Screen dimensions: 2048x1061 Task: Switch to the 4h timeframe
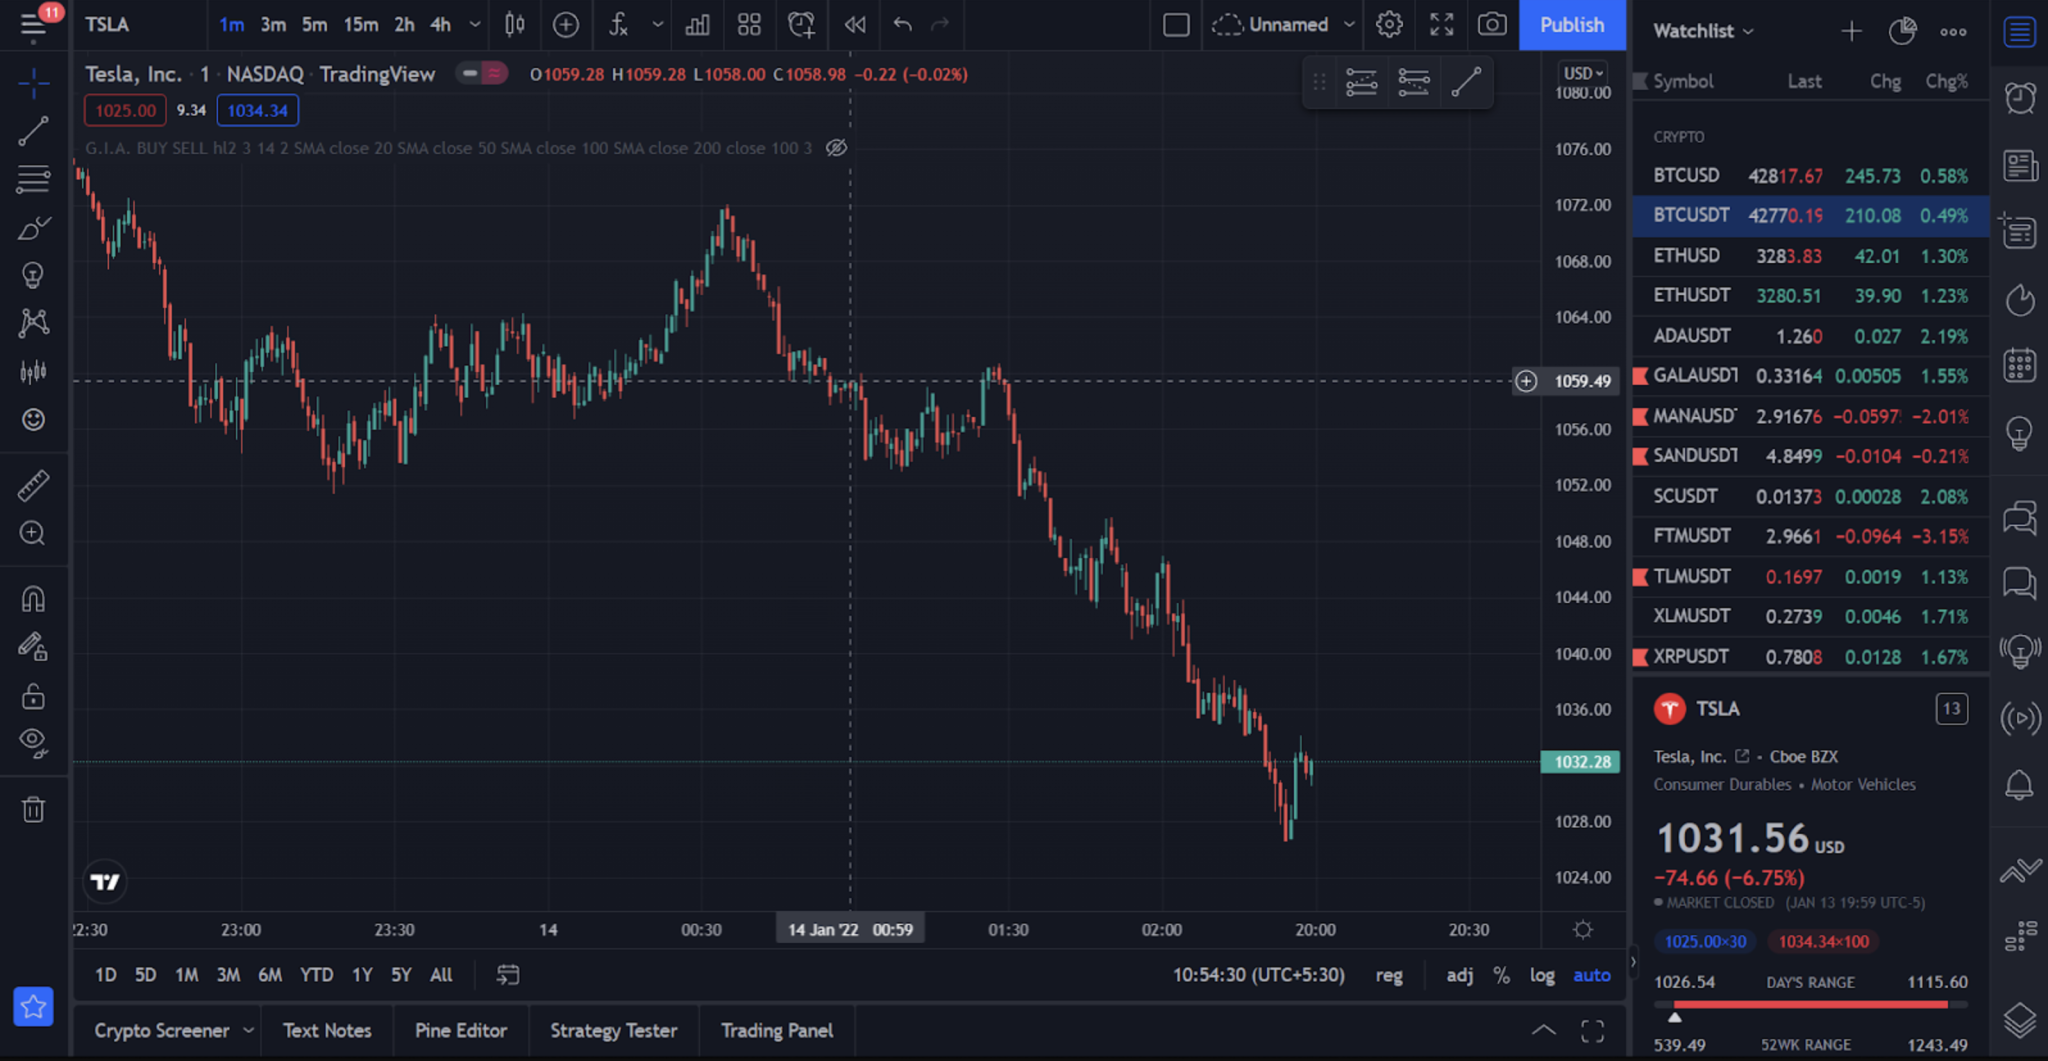440,25
